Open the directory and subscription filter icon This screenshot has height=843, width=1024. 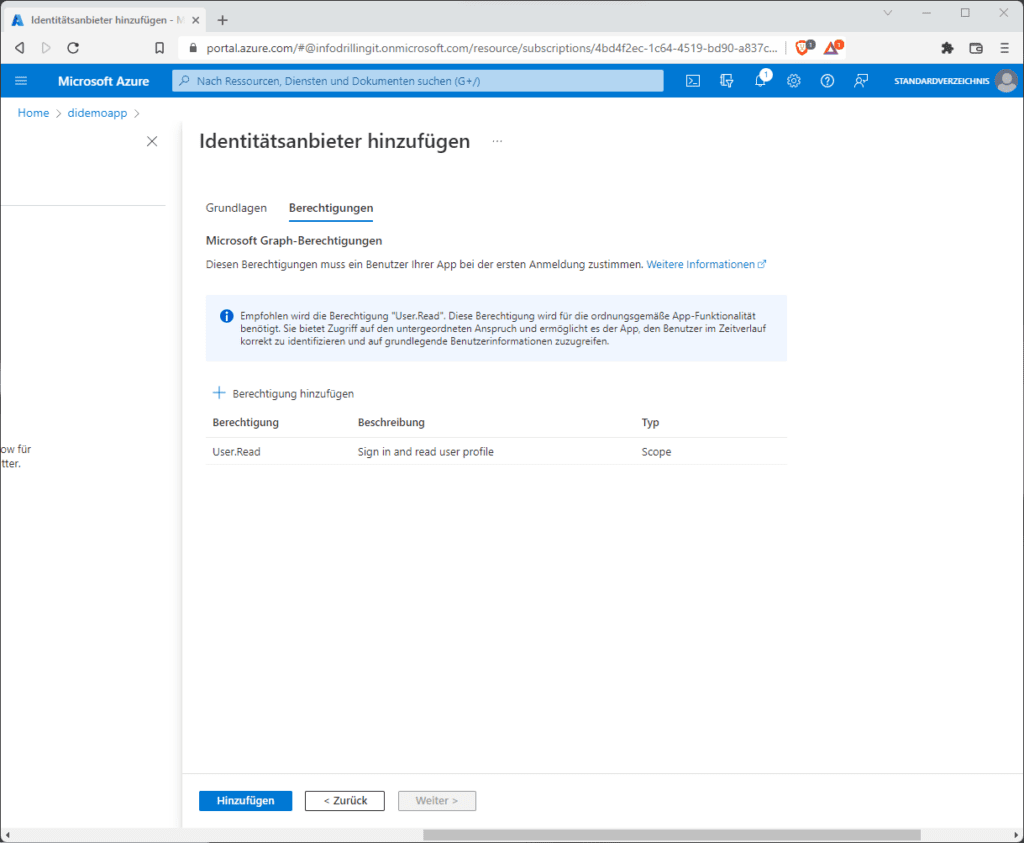coord(726,81)
